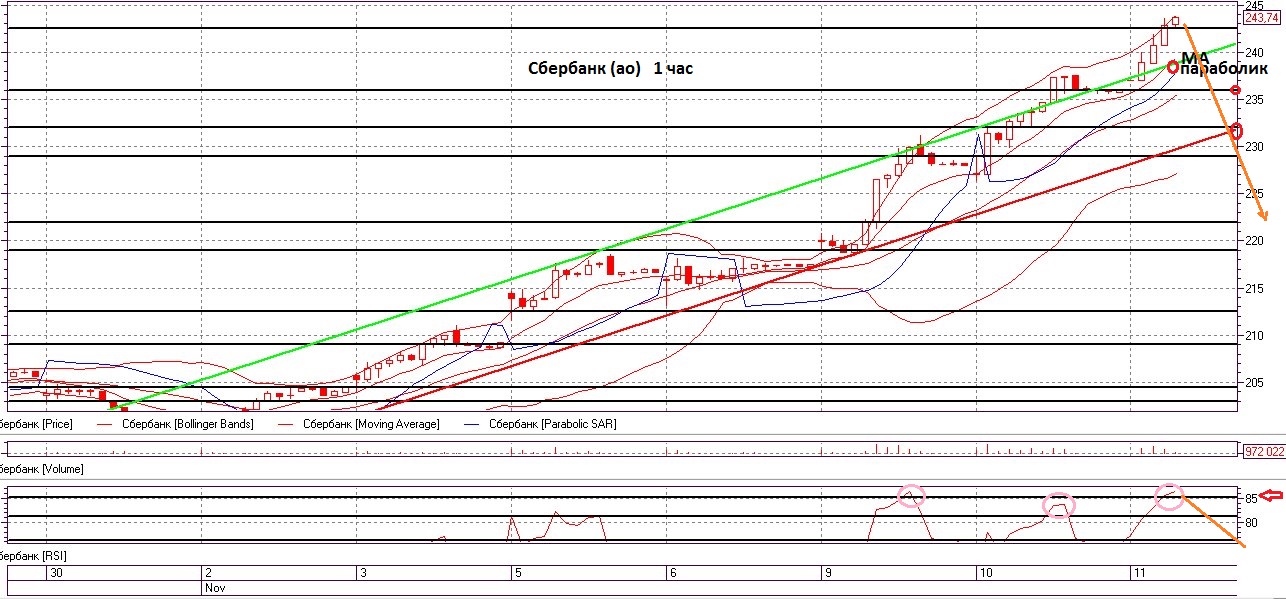This screenshot has height=599, width=1286.
Task: Select the [RSI] panel label
Action: tap(34, 554)
